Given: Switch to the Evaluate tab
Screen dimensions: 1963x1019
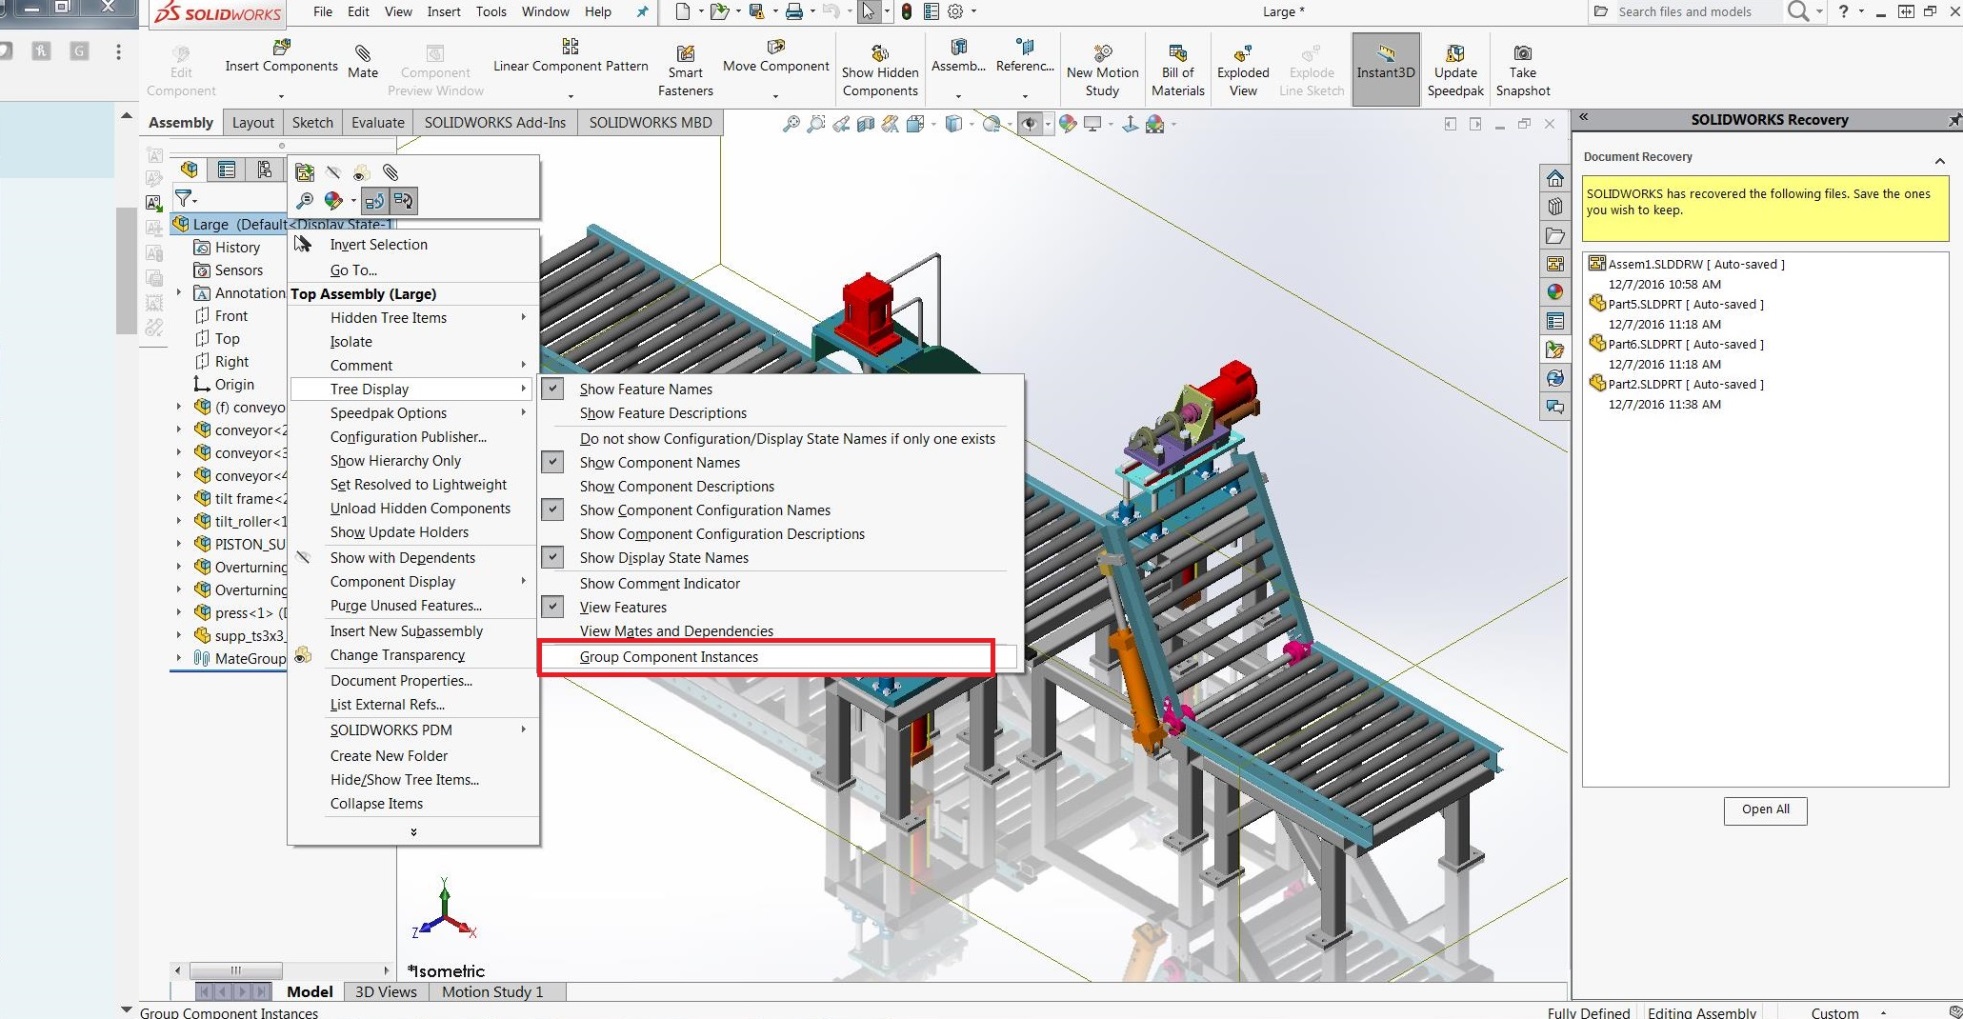Looking at the screenshot, I should click(377, 122).
